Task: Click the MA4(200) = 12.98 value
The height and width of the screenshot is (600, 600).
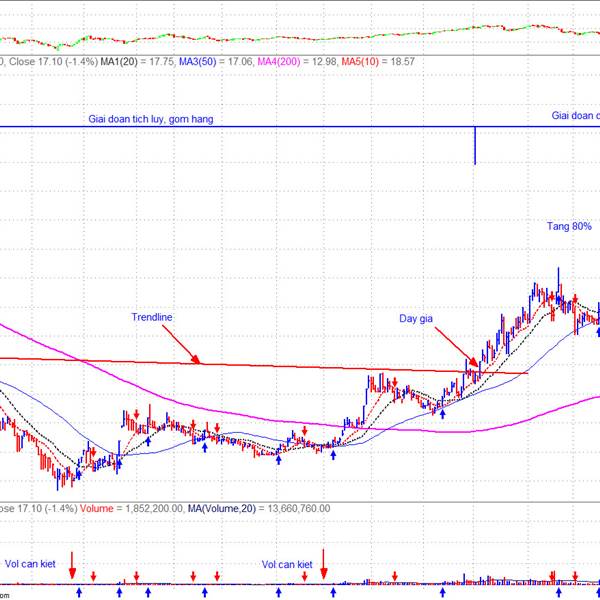Action: click(297, 62)
